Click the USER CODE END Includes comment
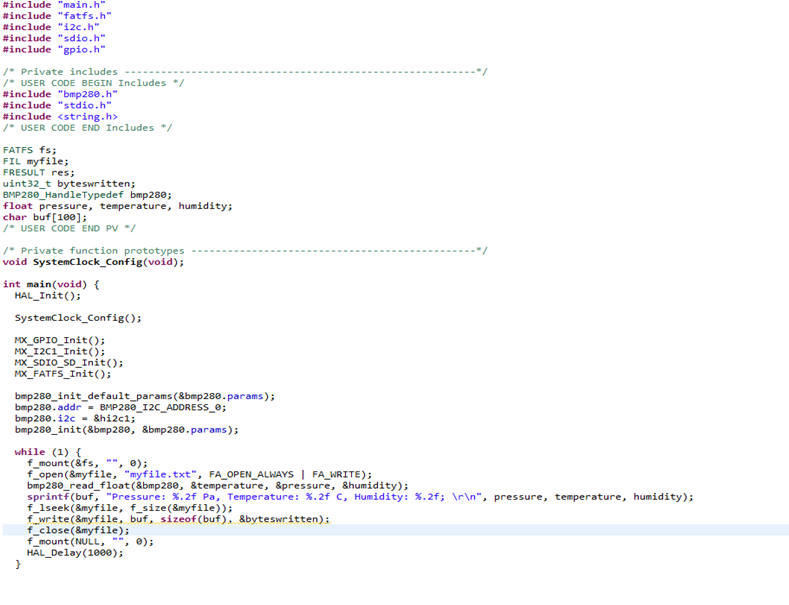The height and width of the screenshot is (605, 789). [88, 127]
